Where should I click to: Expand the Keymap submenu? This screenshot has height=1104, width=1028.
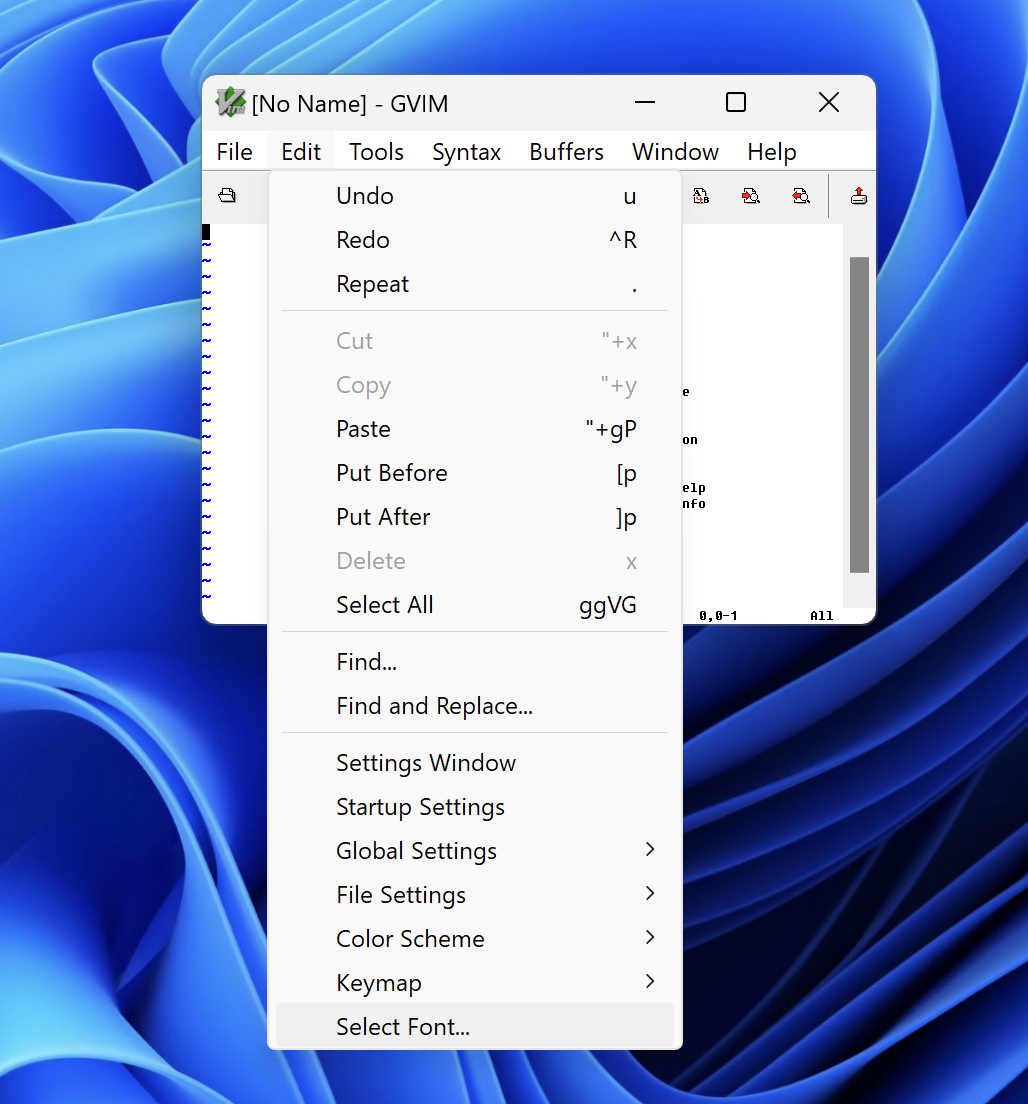(379, 983)
